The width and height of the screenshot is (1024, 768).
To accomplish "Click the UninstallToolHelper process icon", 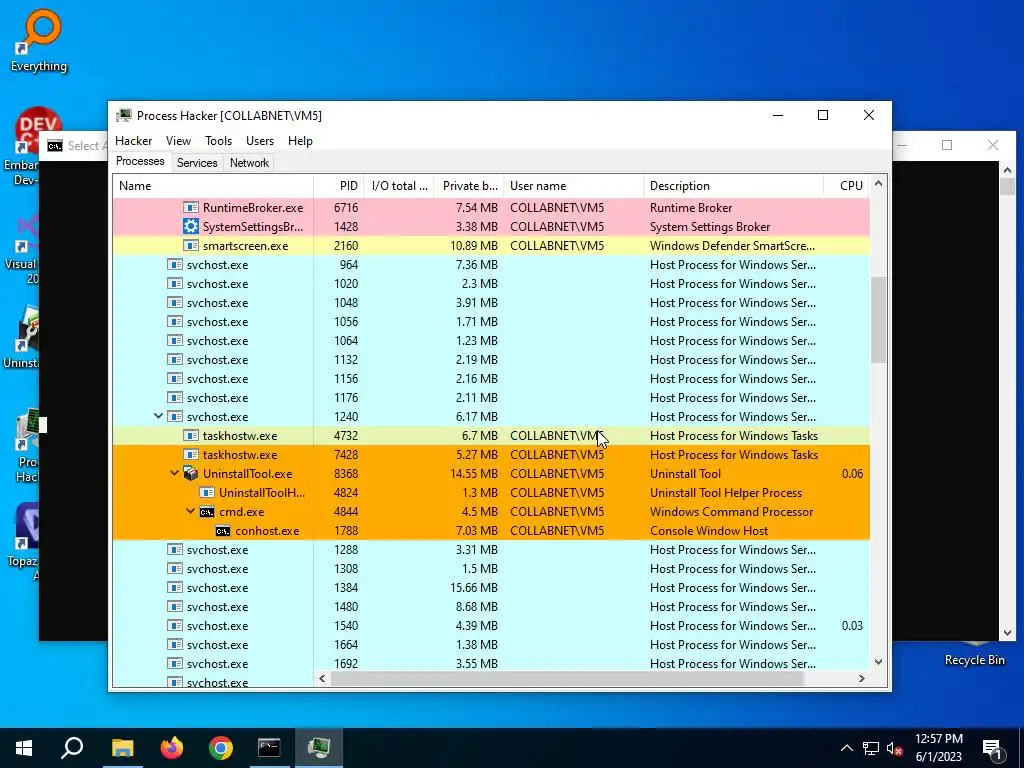I will click(x=207, y=492).
